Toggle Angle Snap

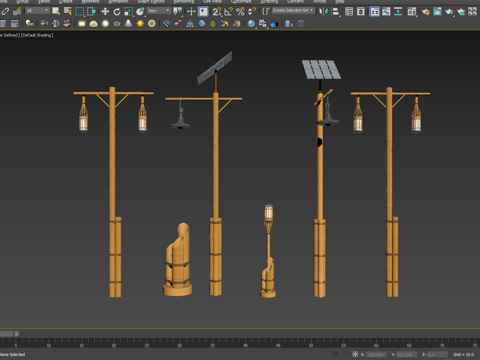coord(228,12)
